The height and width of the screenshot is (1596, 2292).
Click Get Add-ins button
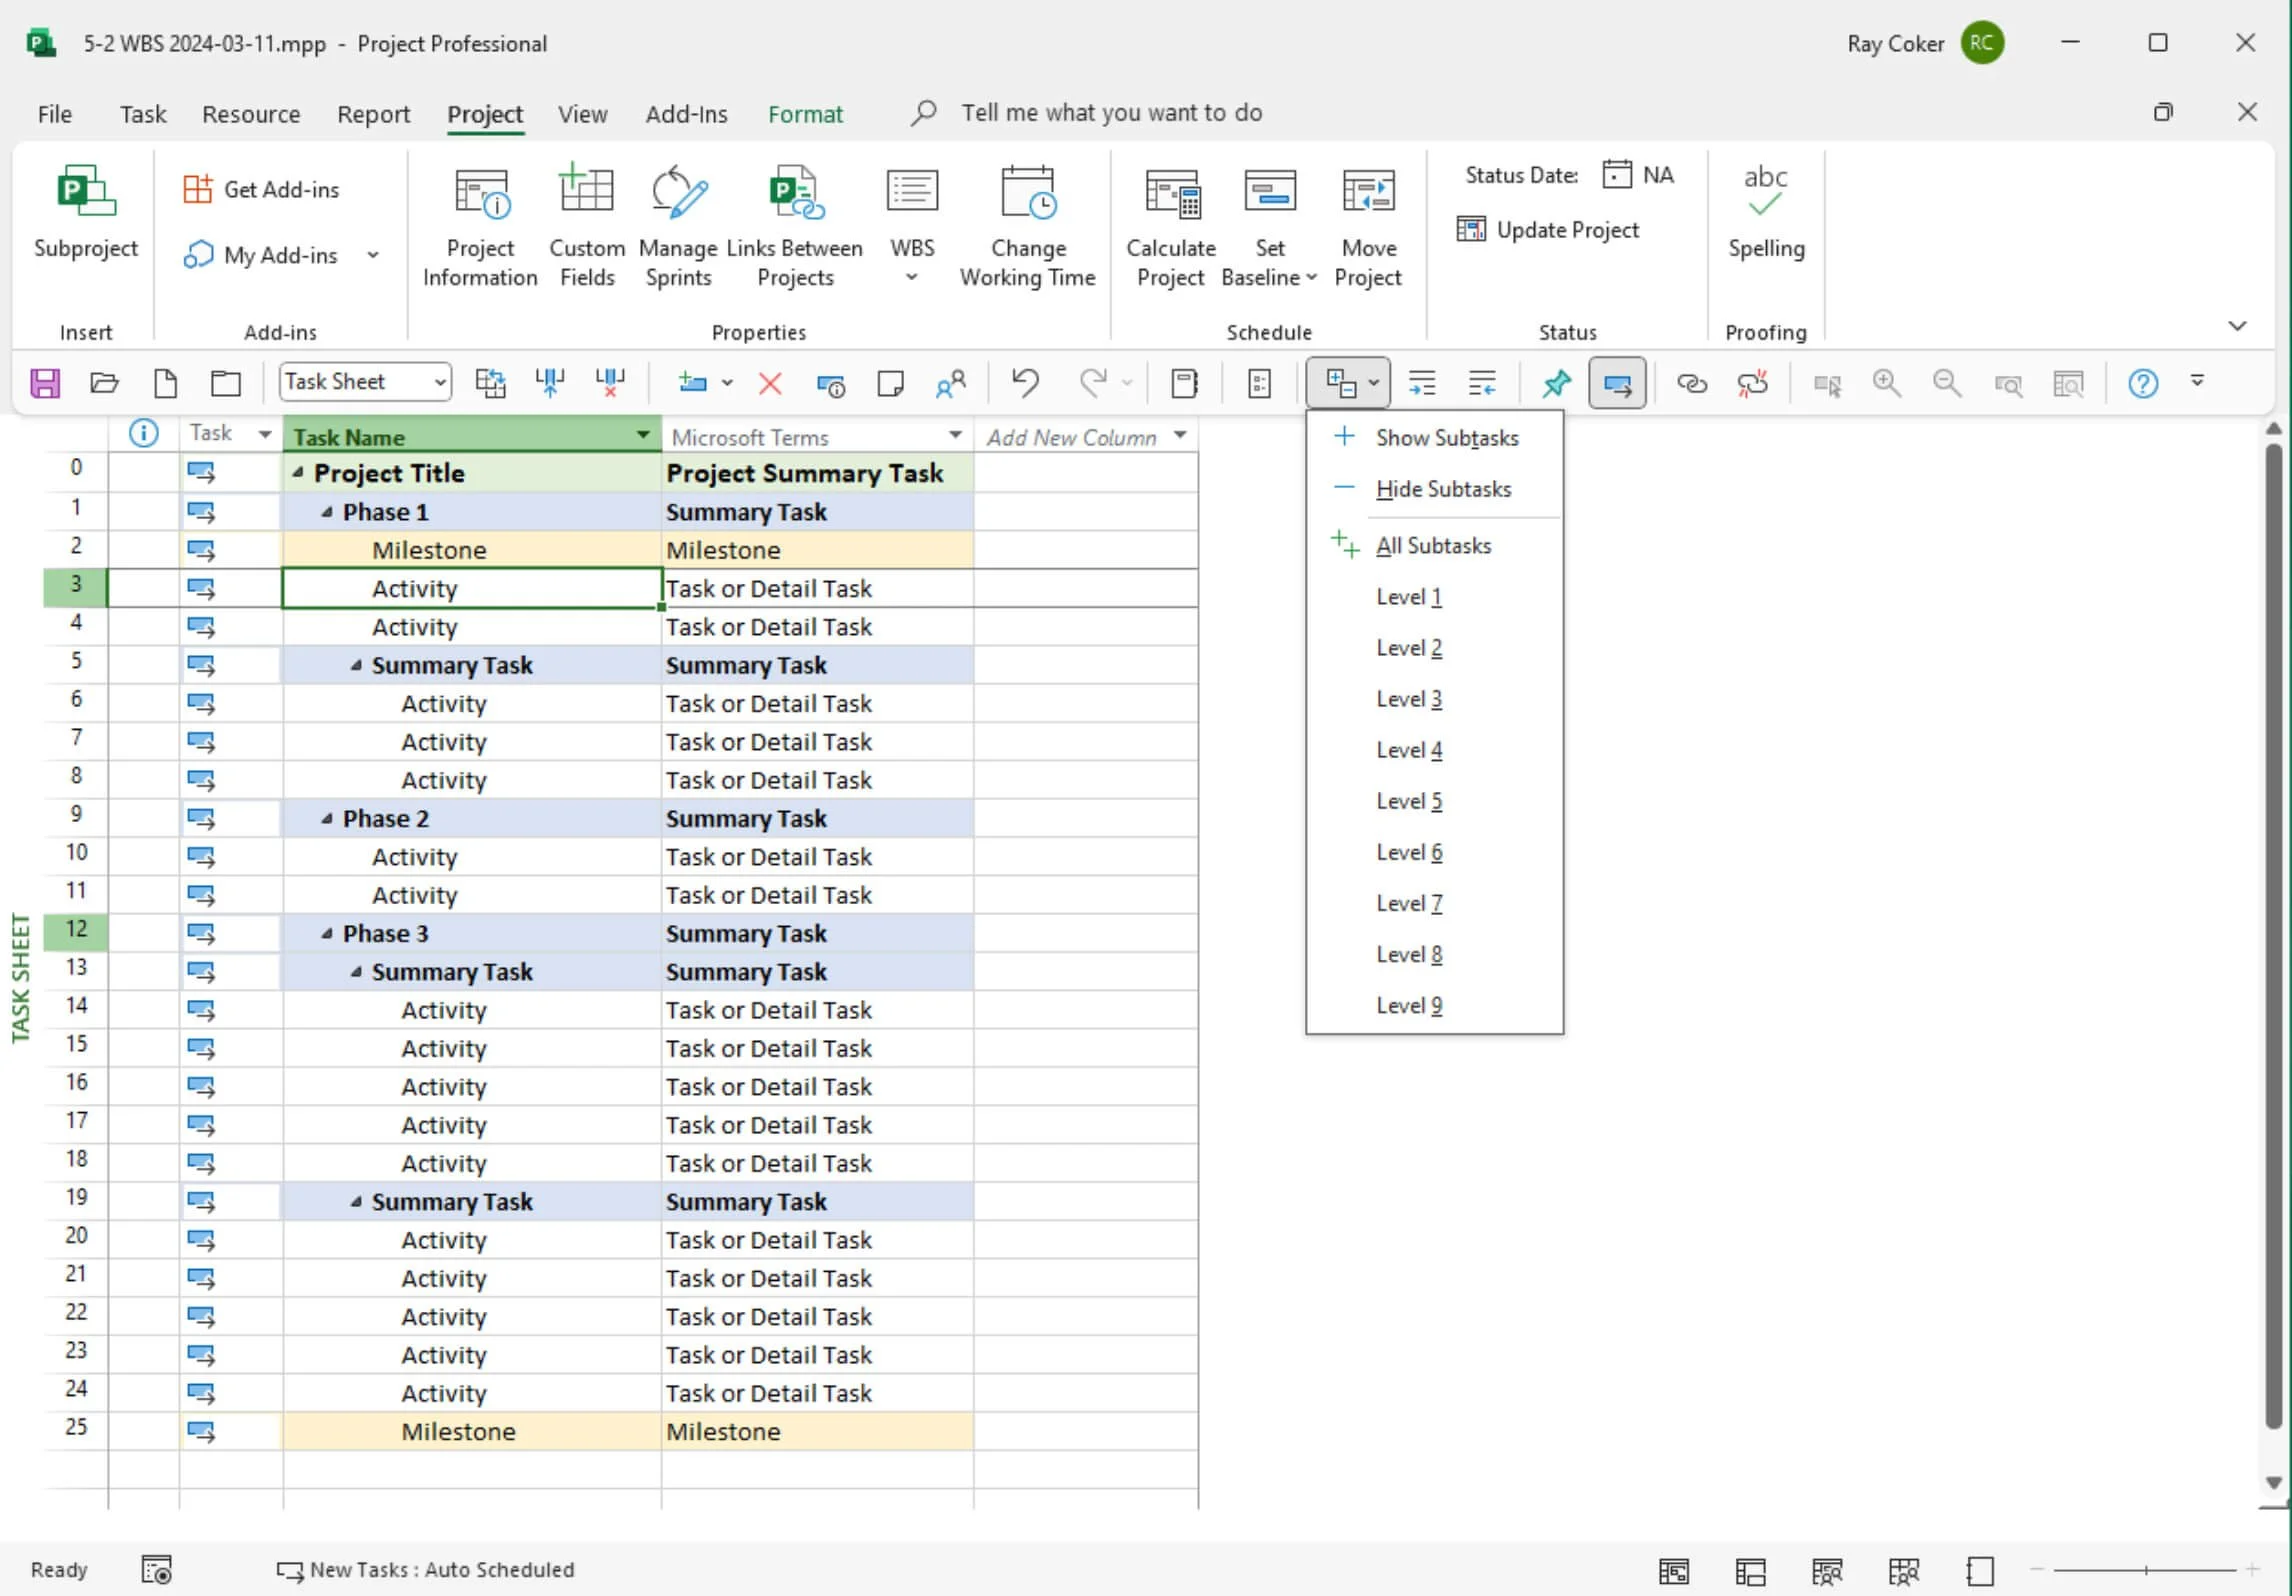(x=262, y=189)
